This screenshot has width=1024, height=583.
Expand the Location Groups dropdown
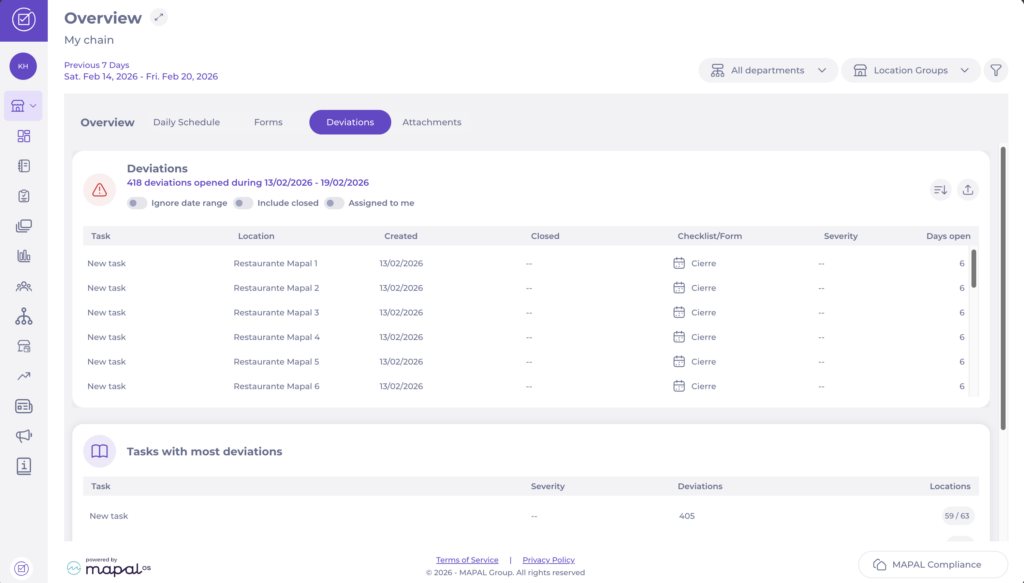[x=910, y=71]
